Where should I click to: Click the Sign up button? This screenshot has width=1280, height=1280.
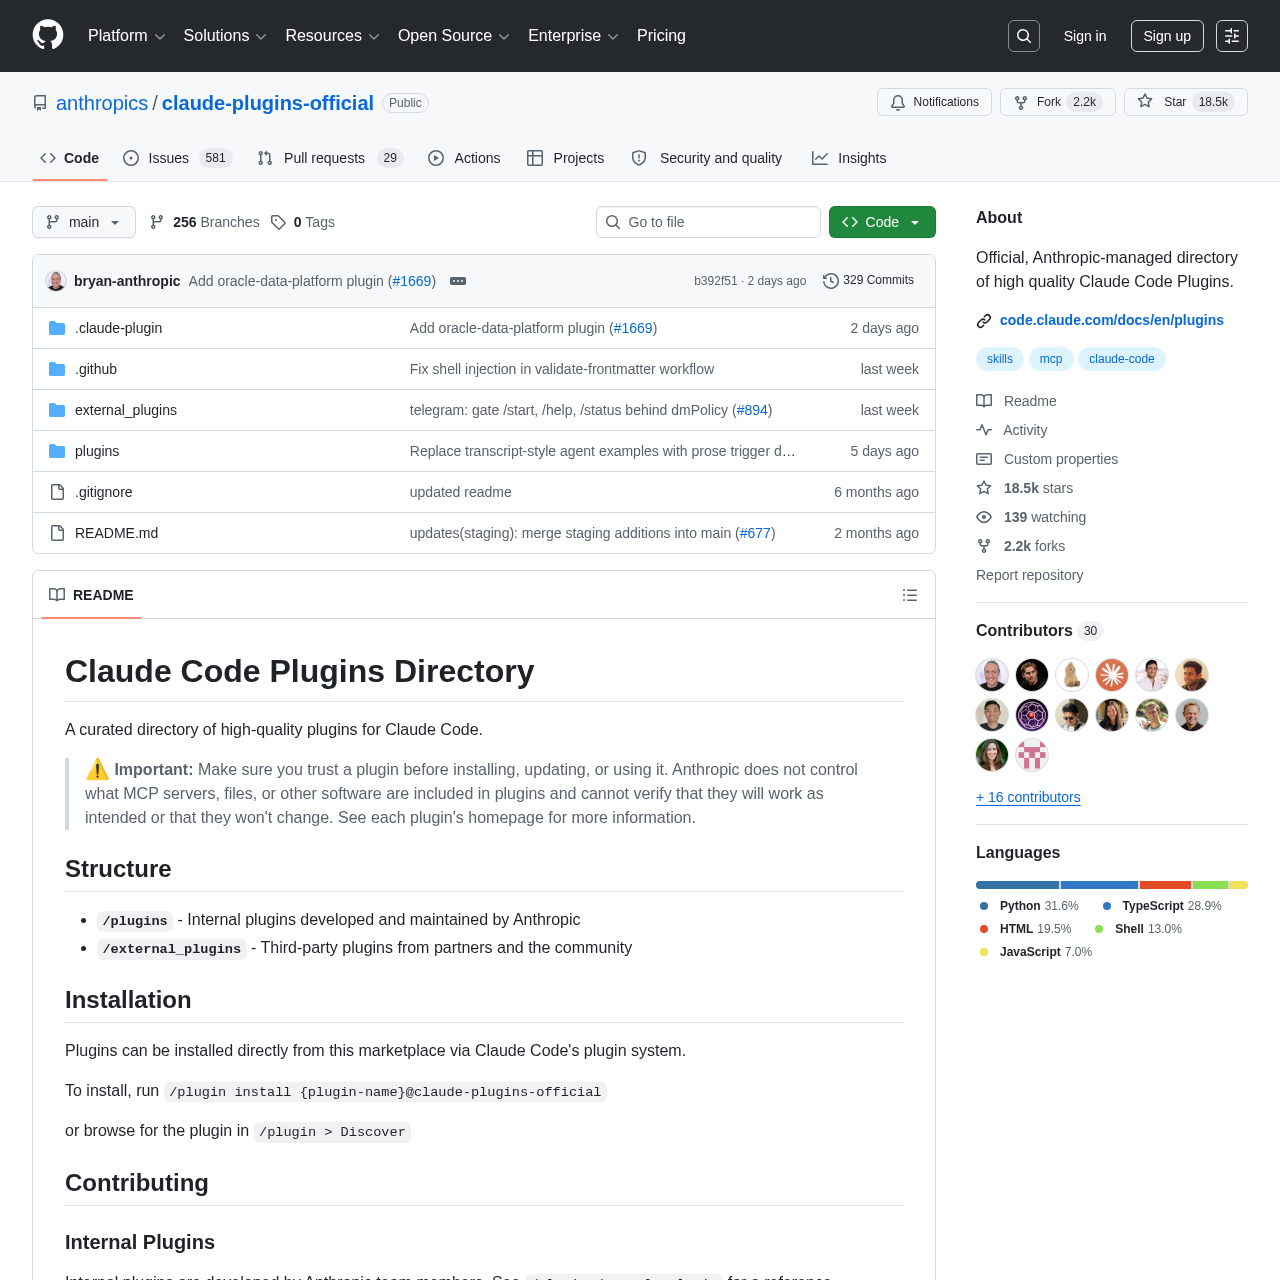(x=1167, y=36)
